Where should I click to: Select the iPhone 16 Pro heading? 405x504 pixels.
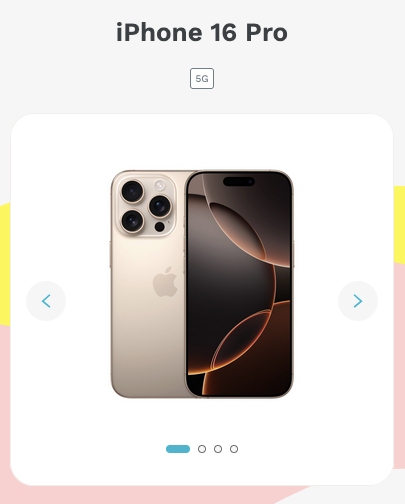[202, 32]
